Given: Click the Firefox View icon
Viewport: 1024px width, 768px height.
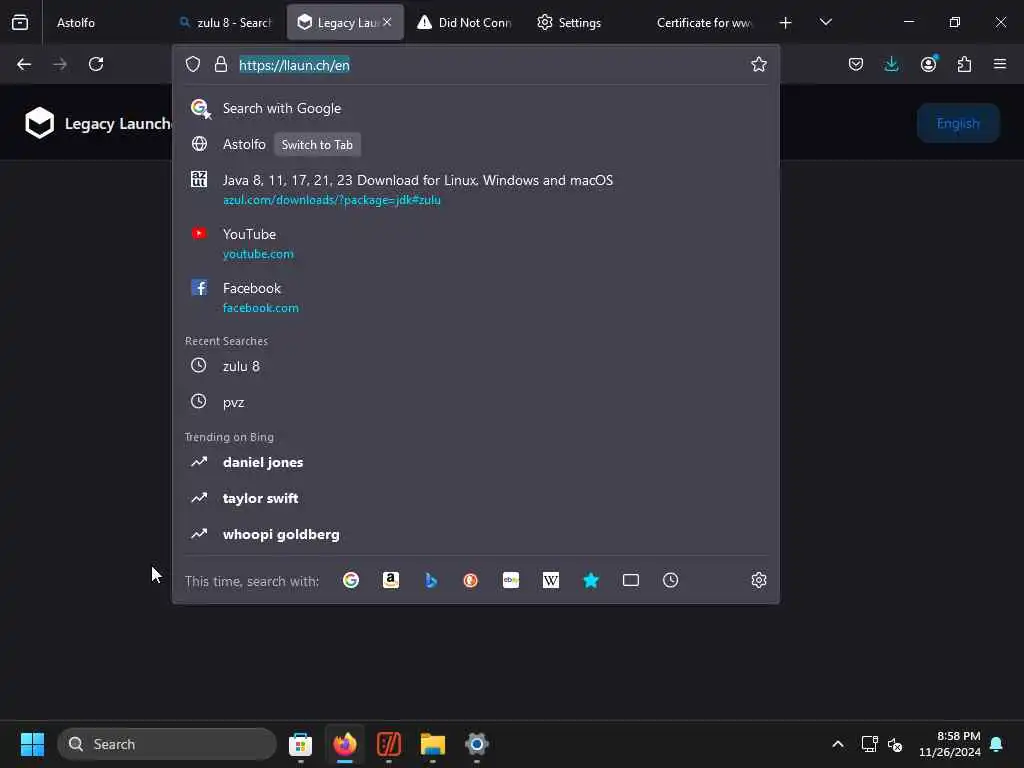Looking at the screenshot, I should click(x=20, y=22).
